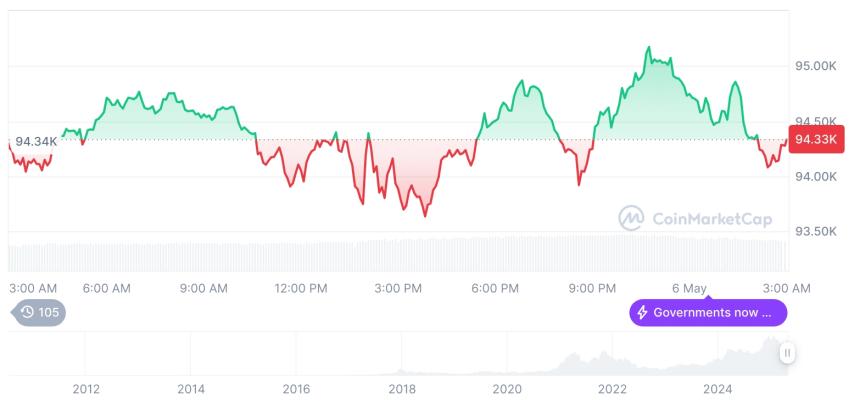The image size is (860, 401).
Task: Click the 93.50K price axis label
Action: (815, 231)
